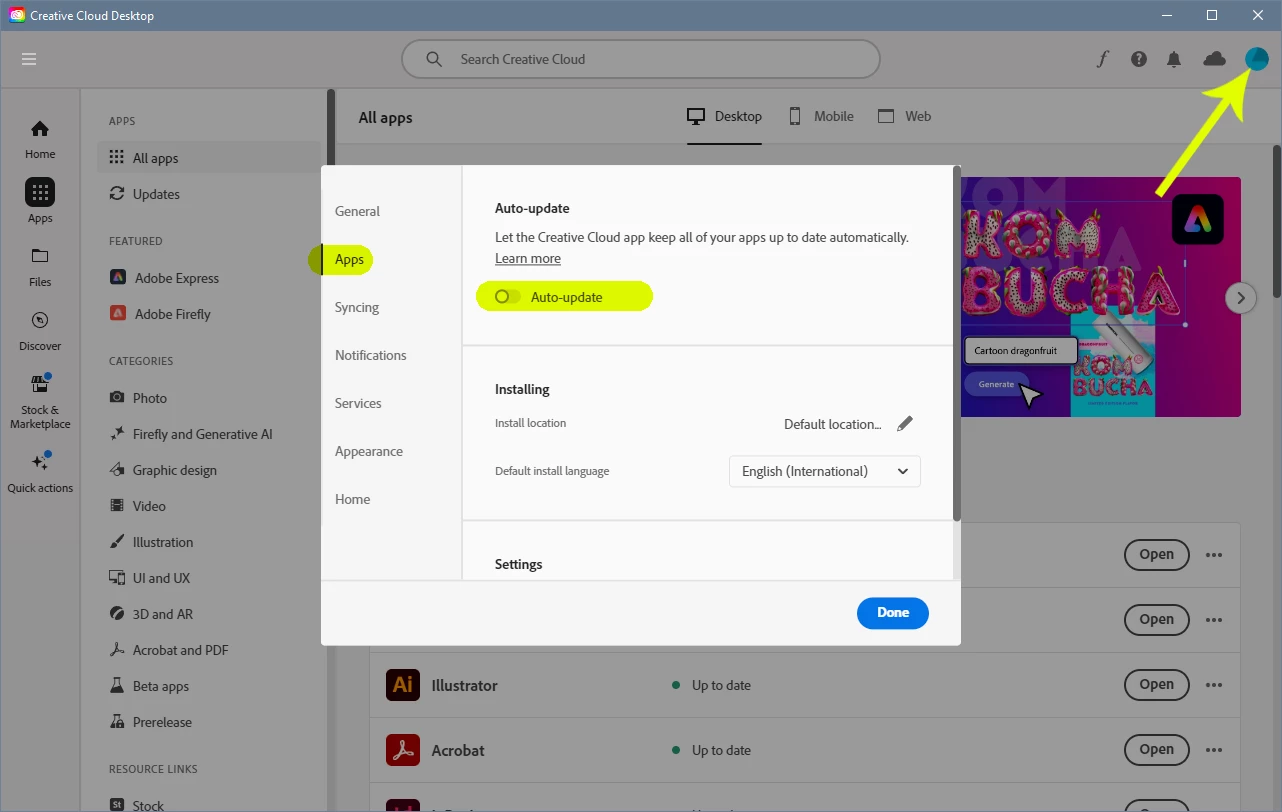This screenshot has height=812, width=1282.
Task: Select Appearance preferences tab
Action: point(369,451)
